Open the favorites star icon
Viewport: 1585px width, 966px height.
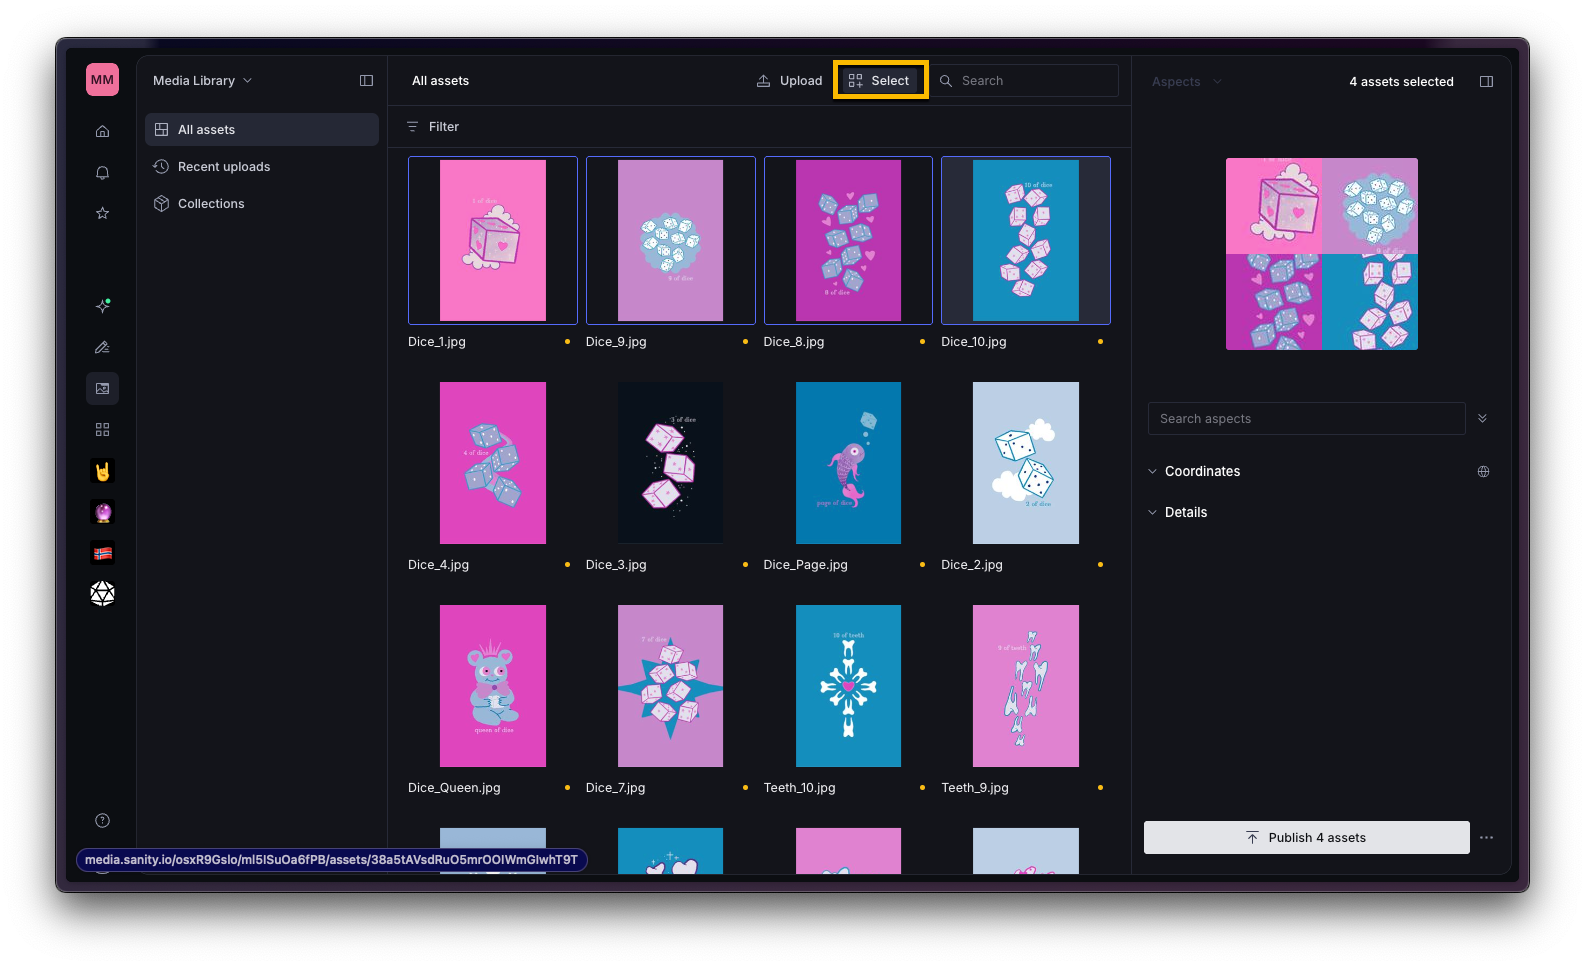click(x=102, y=213)
